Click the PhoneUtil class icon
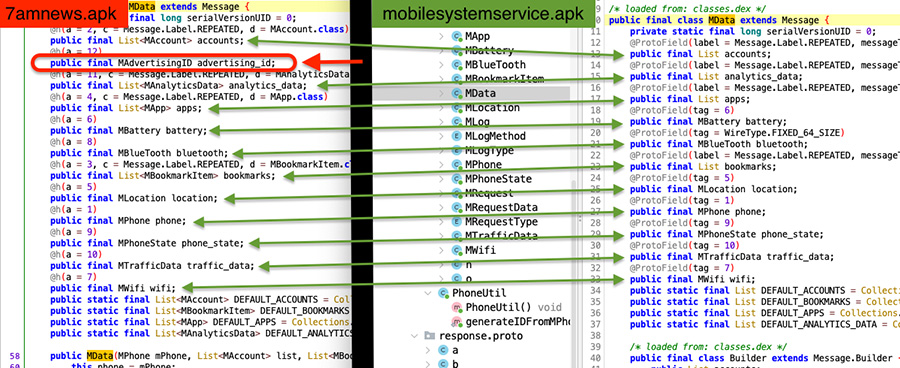This screenshot has width=900, height=368. (x=443, y=293)
